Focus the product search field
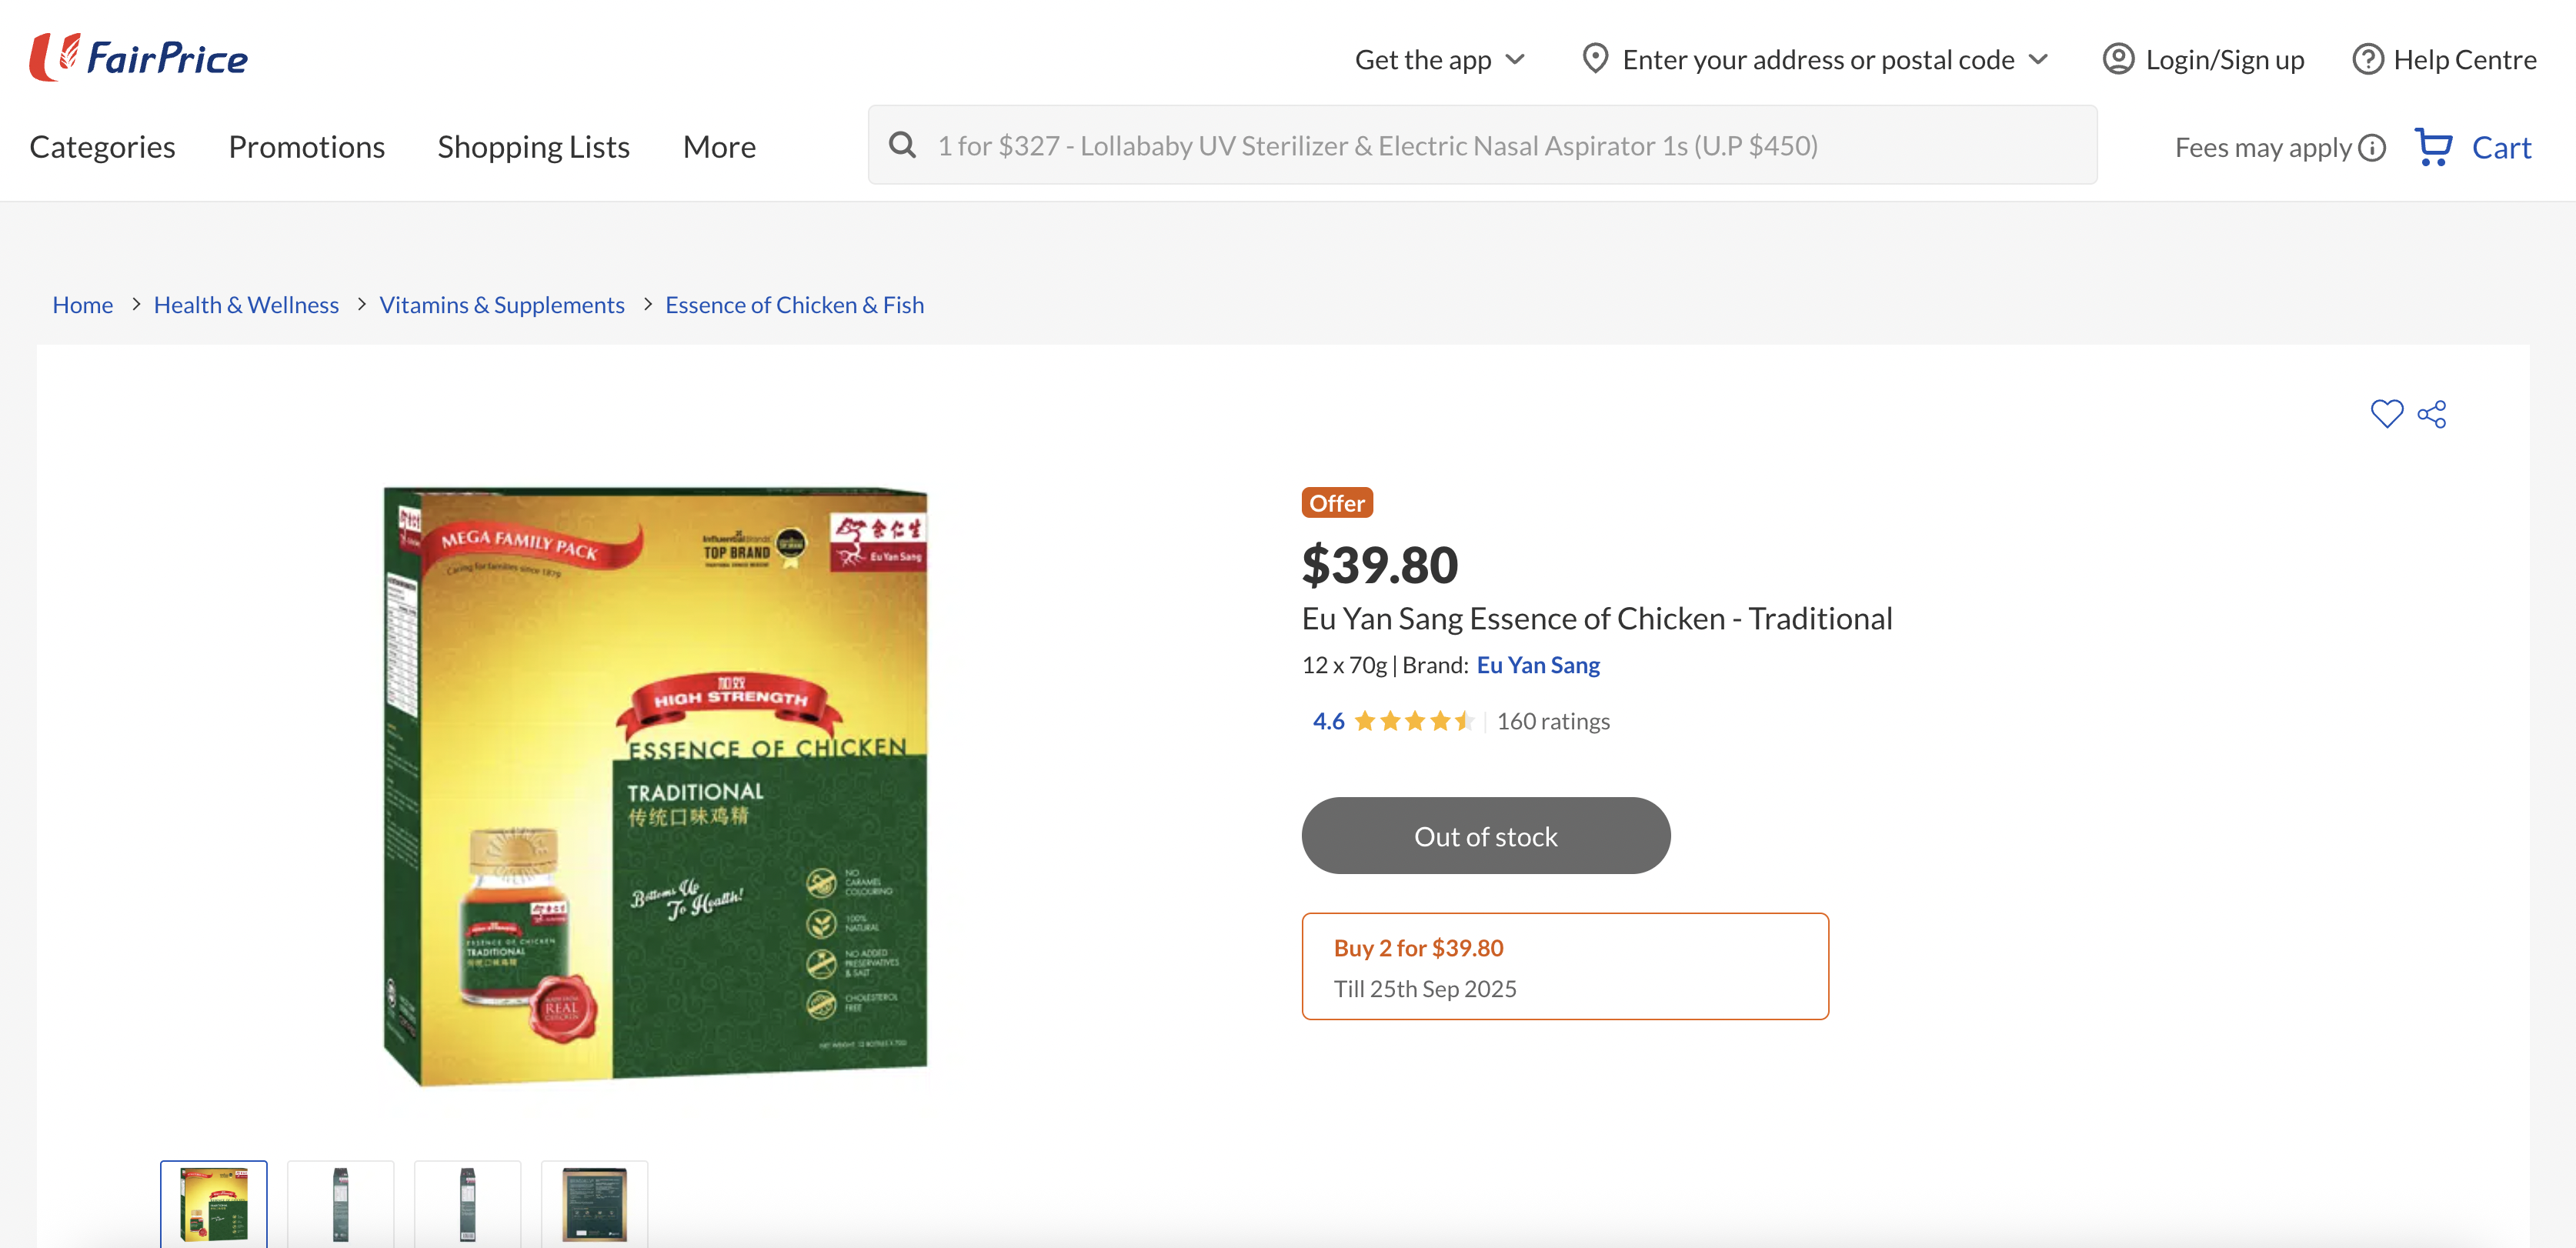 click(1480, 146)
